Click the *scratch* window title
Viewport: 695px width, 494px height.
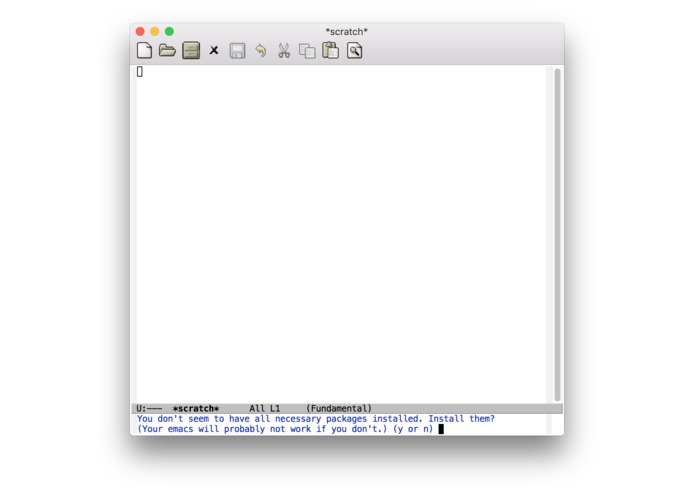(347, 32)
